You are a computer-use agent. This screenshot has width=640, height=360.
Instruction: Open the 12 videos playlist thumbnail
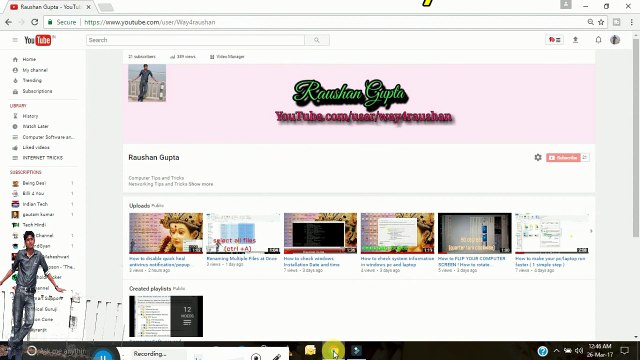(166, 316)
